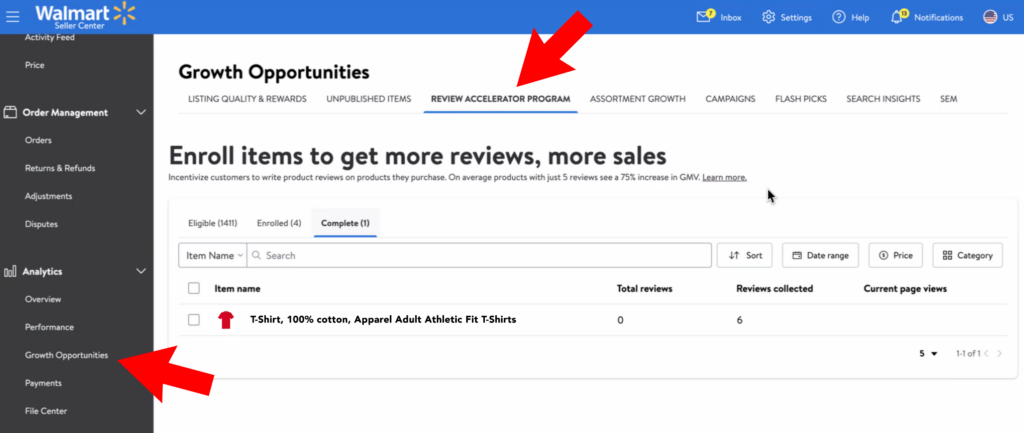
Task: Go to the next results page arrow
Action: coord(1000,353)
